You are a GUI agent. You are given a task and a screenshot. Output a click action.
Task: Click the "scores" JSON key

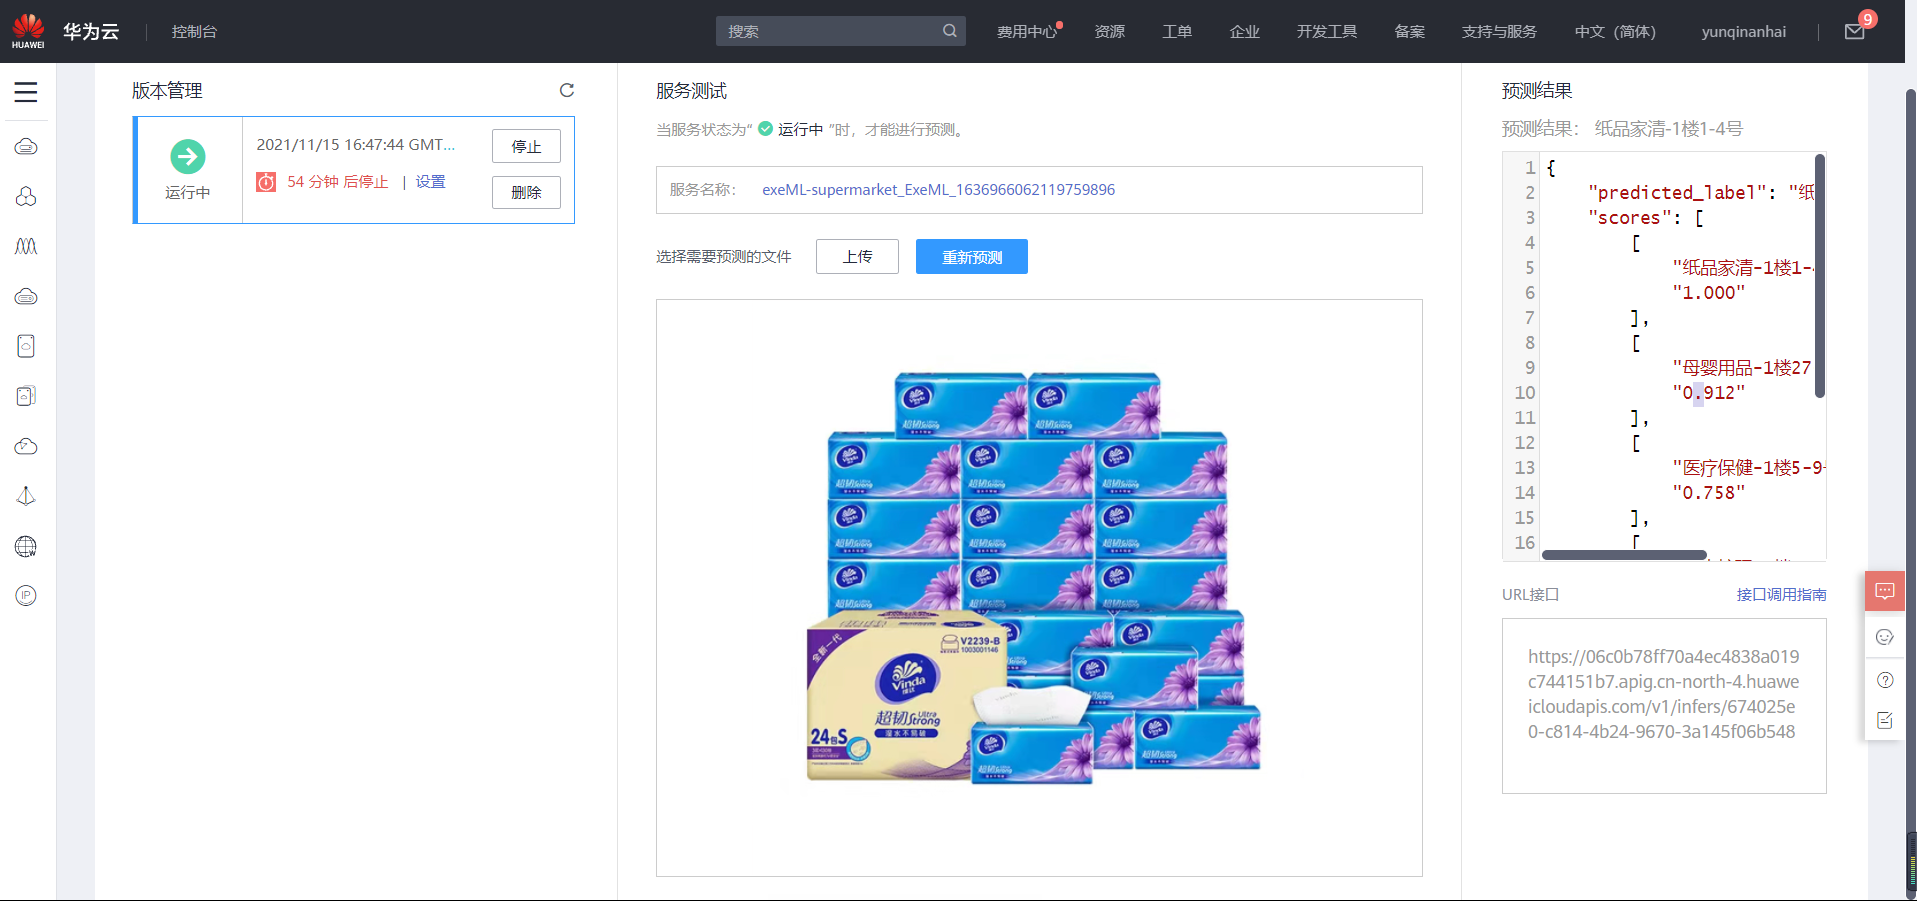pyautogui.click(x=1630, y=218)
